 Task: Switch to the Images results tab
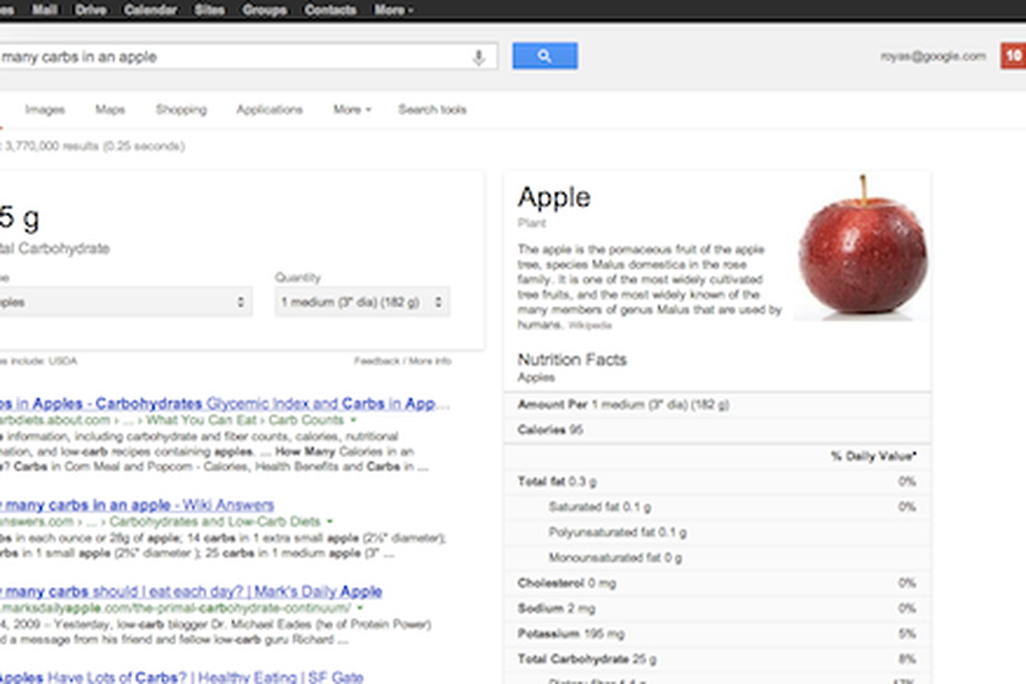pos(45,109)
